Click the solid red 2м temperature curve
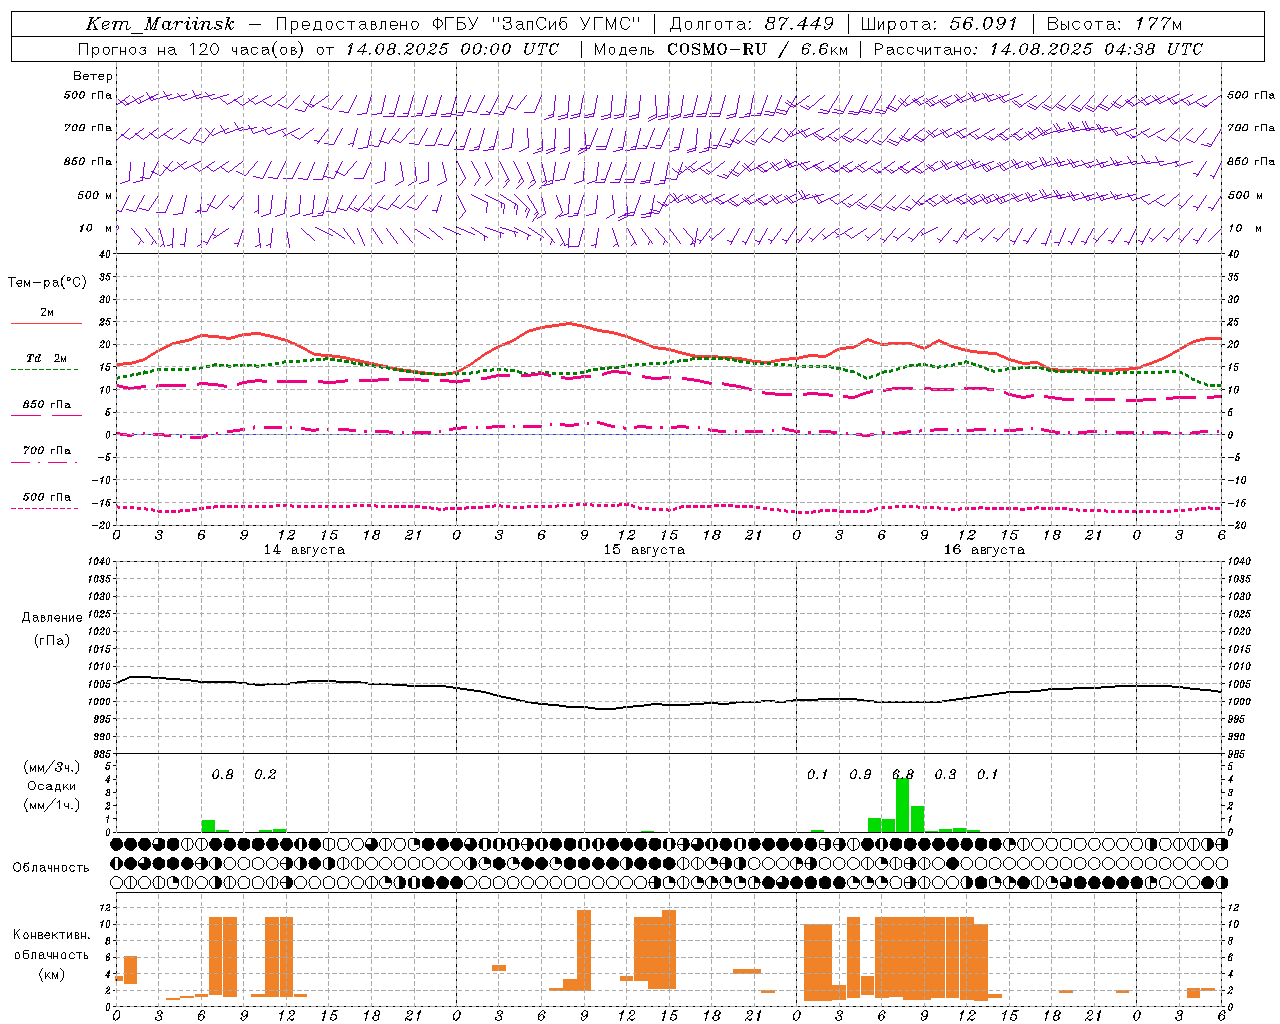Image resolution: width=1280 pixels, height=1024 pixels. (x=570, y=323)
